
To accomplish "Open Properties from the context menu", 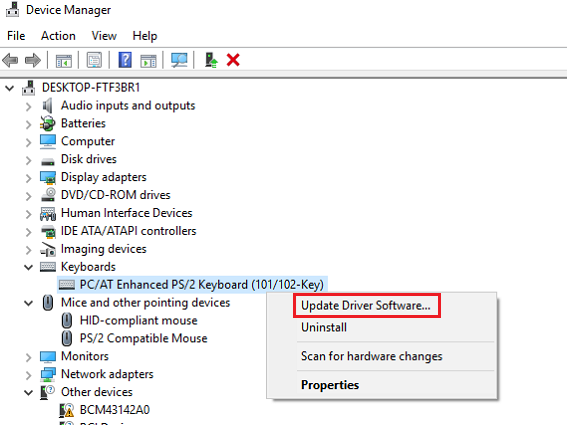I will (x=330, y=385).
